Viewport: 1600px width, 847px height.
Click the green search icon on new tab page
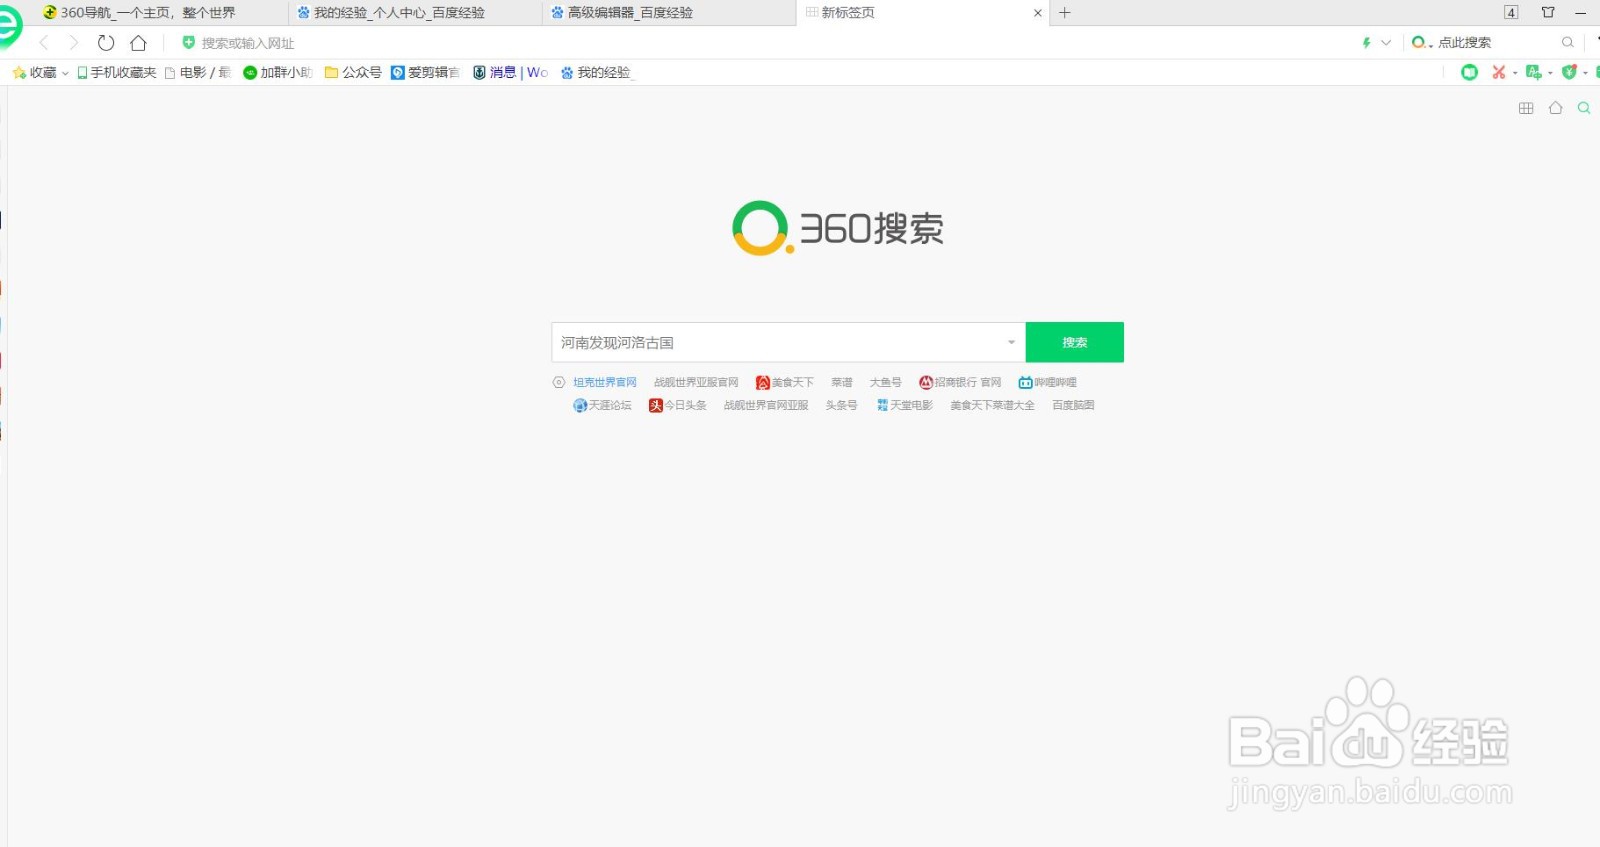click(x=1584, y=108)
